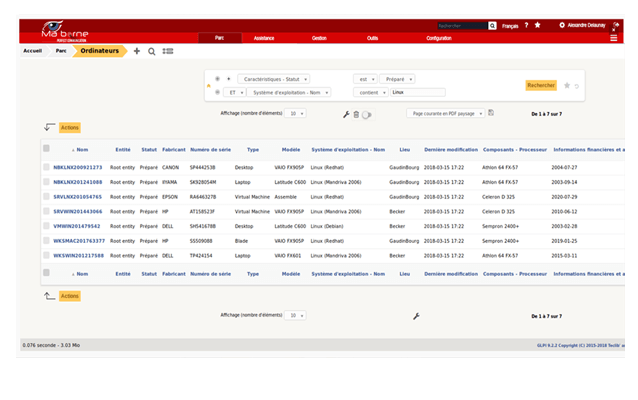This screenshot has height=400, width=638.
Task: Select the checkbox for VMWIN201479542
Action: coord(46,225)
